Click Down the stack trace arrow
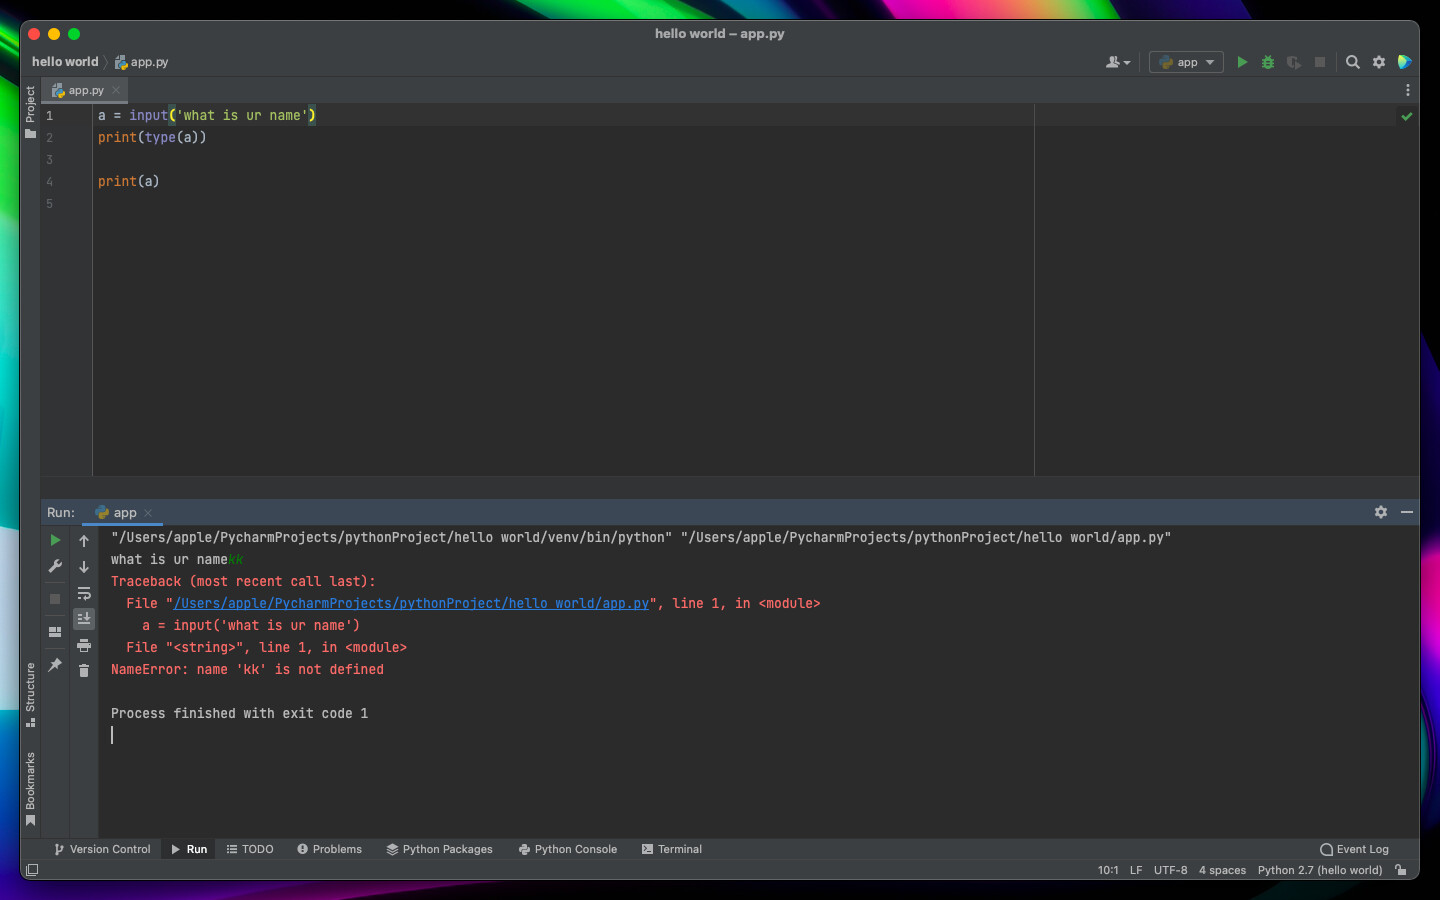The image size is (1440, 900). pyautogui.click(x=84, y=566)
